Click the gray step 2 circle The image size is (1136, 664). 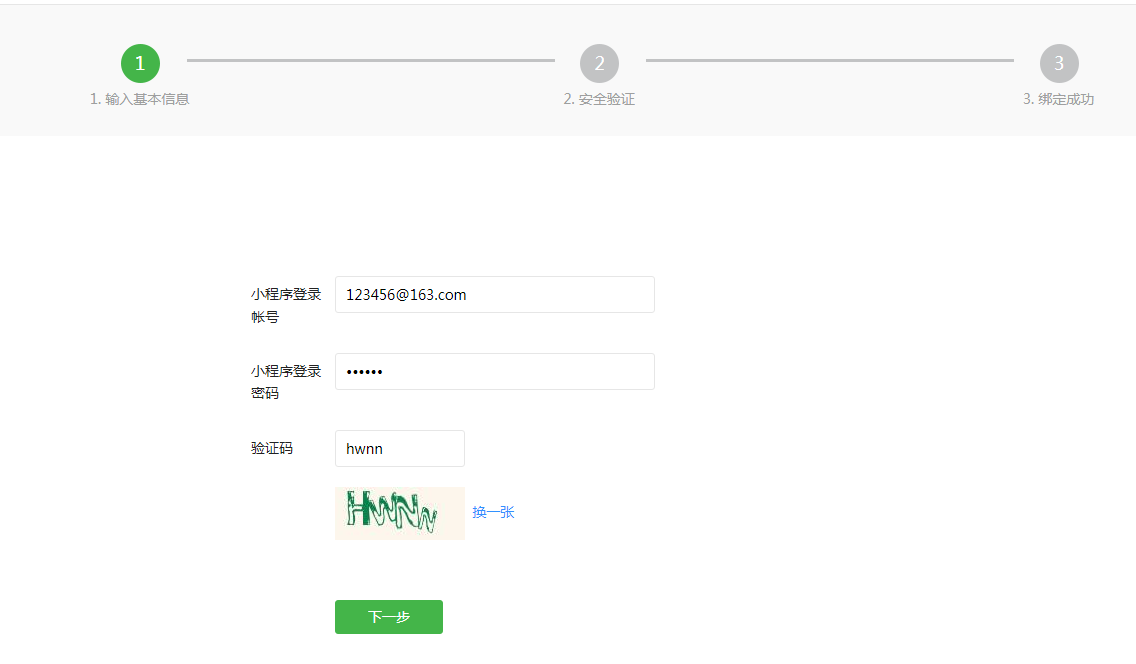[599, 63]
